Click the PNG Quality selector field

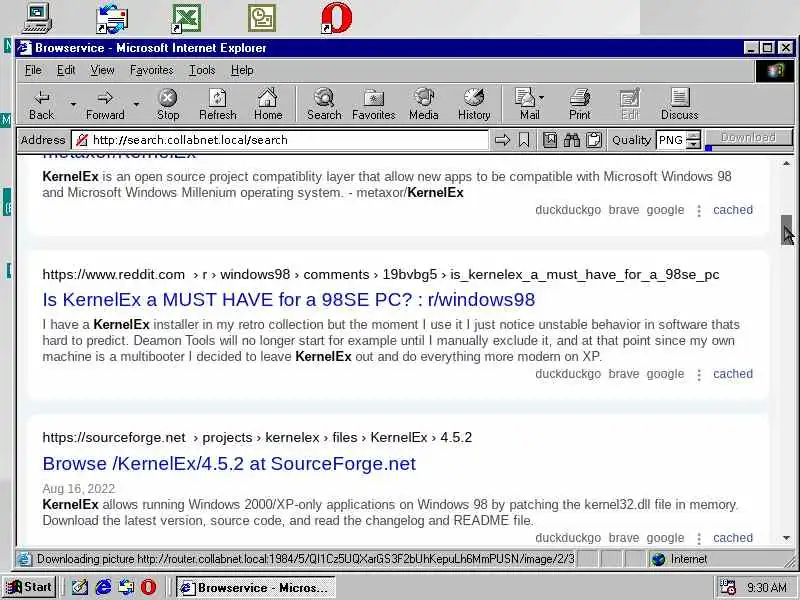tap(670, 140)
